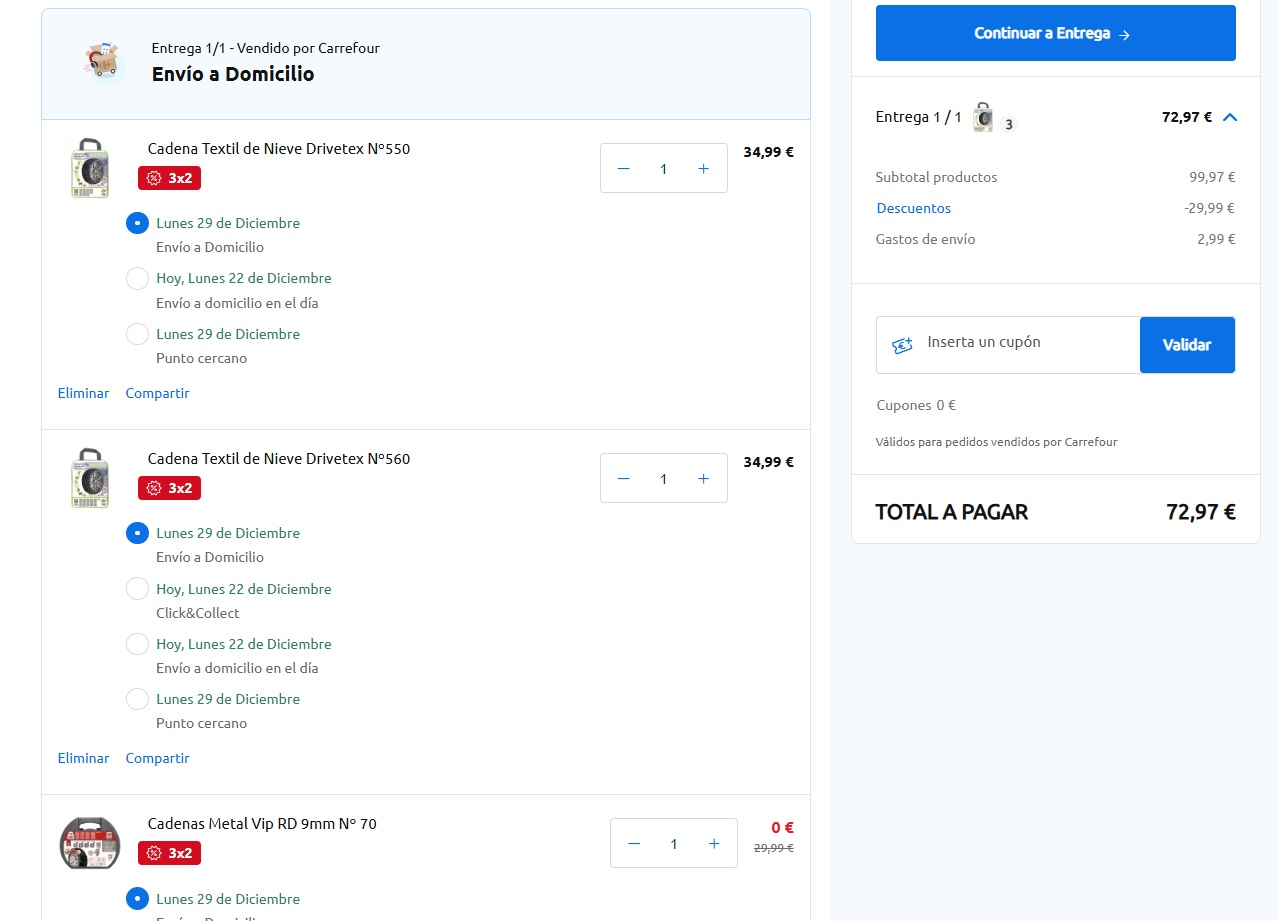Viewport: 1279px width, 921px height.
Task: Open Drivetex N°560 product thumbnail
Action: click(90, 478)
